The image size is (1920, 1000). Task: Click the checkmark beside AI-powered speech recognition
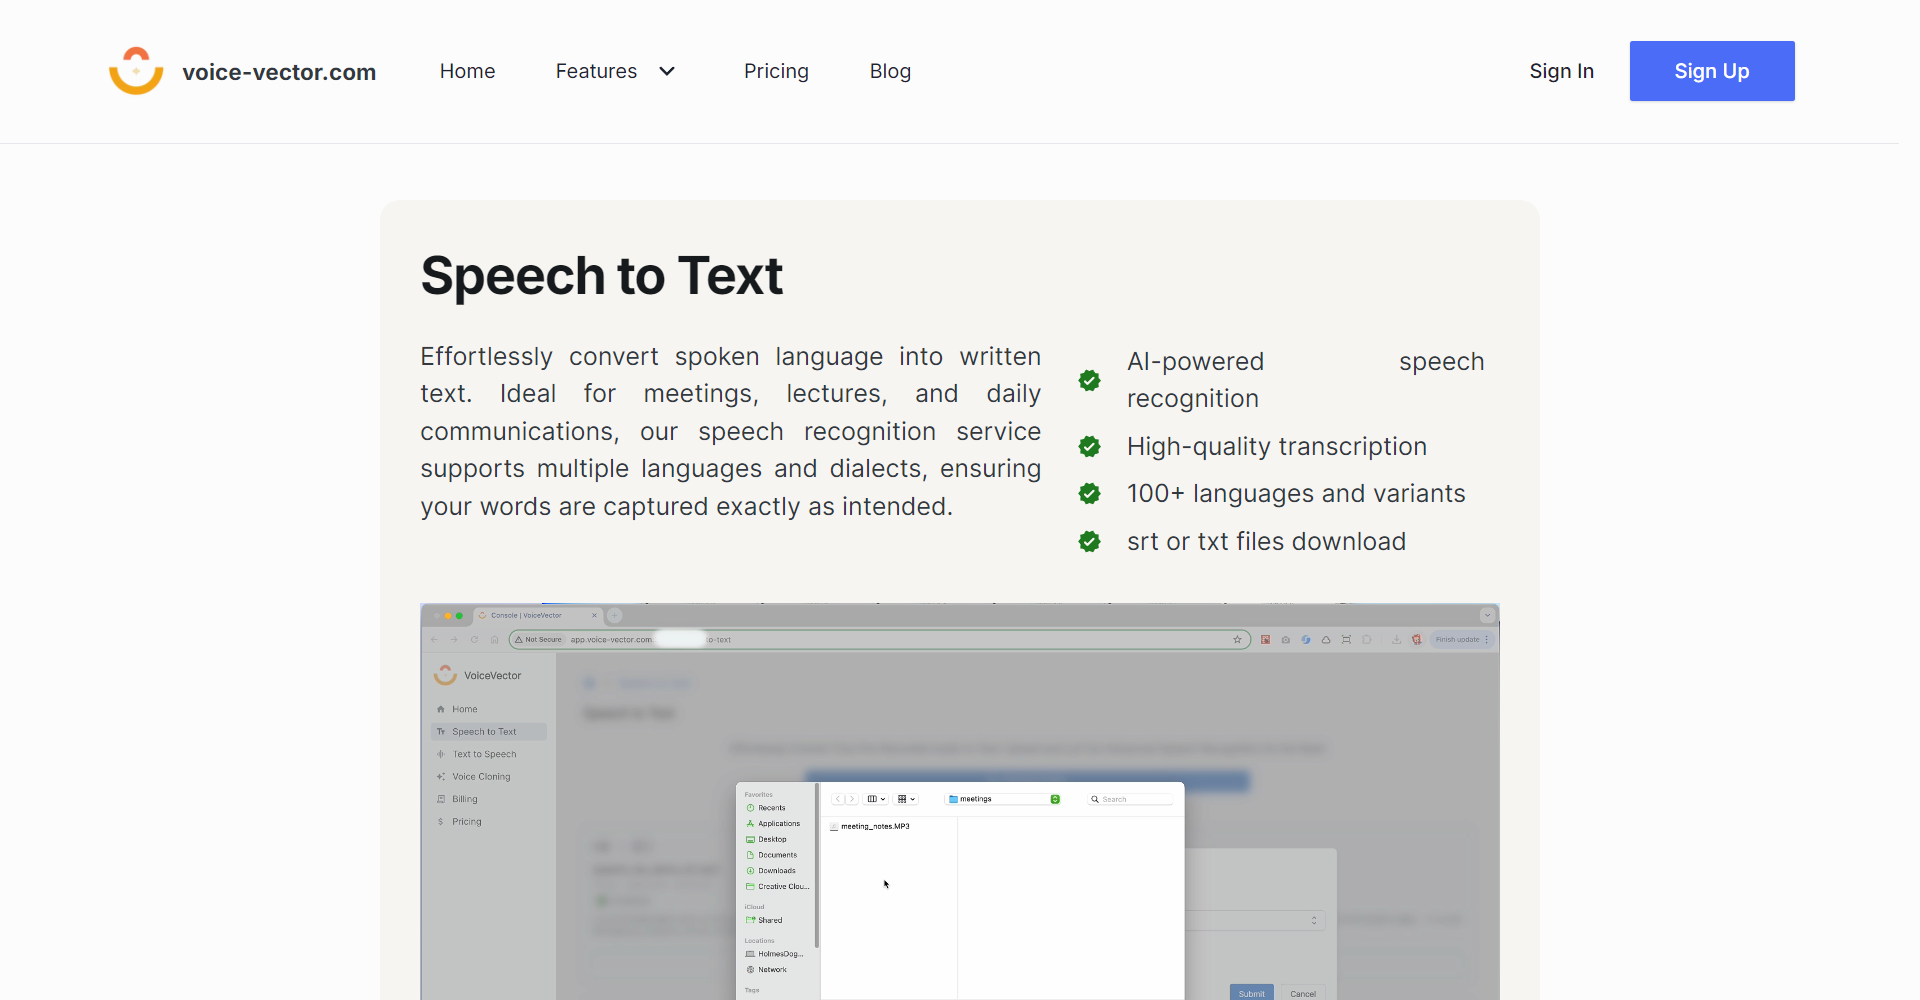[x=1089, y=380]
